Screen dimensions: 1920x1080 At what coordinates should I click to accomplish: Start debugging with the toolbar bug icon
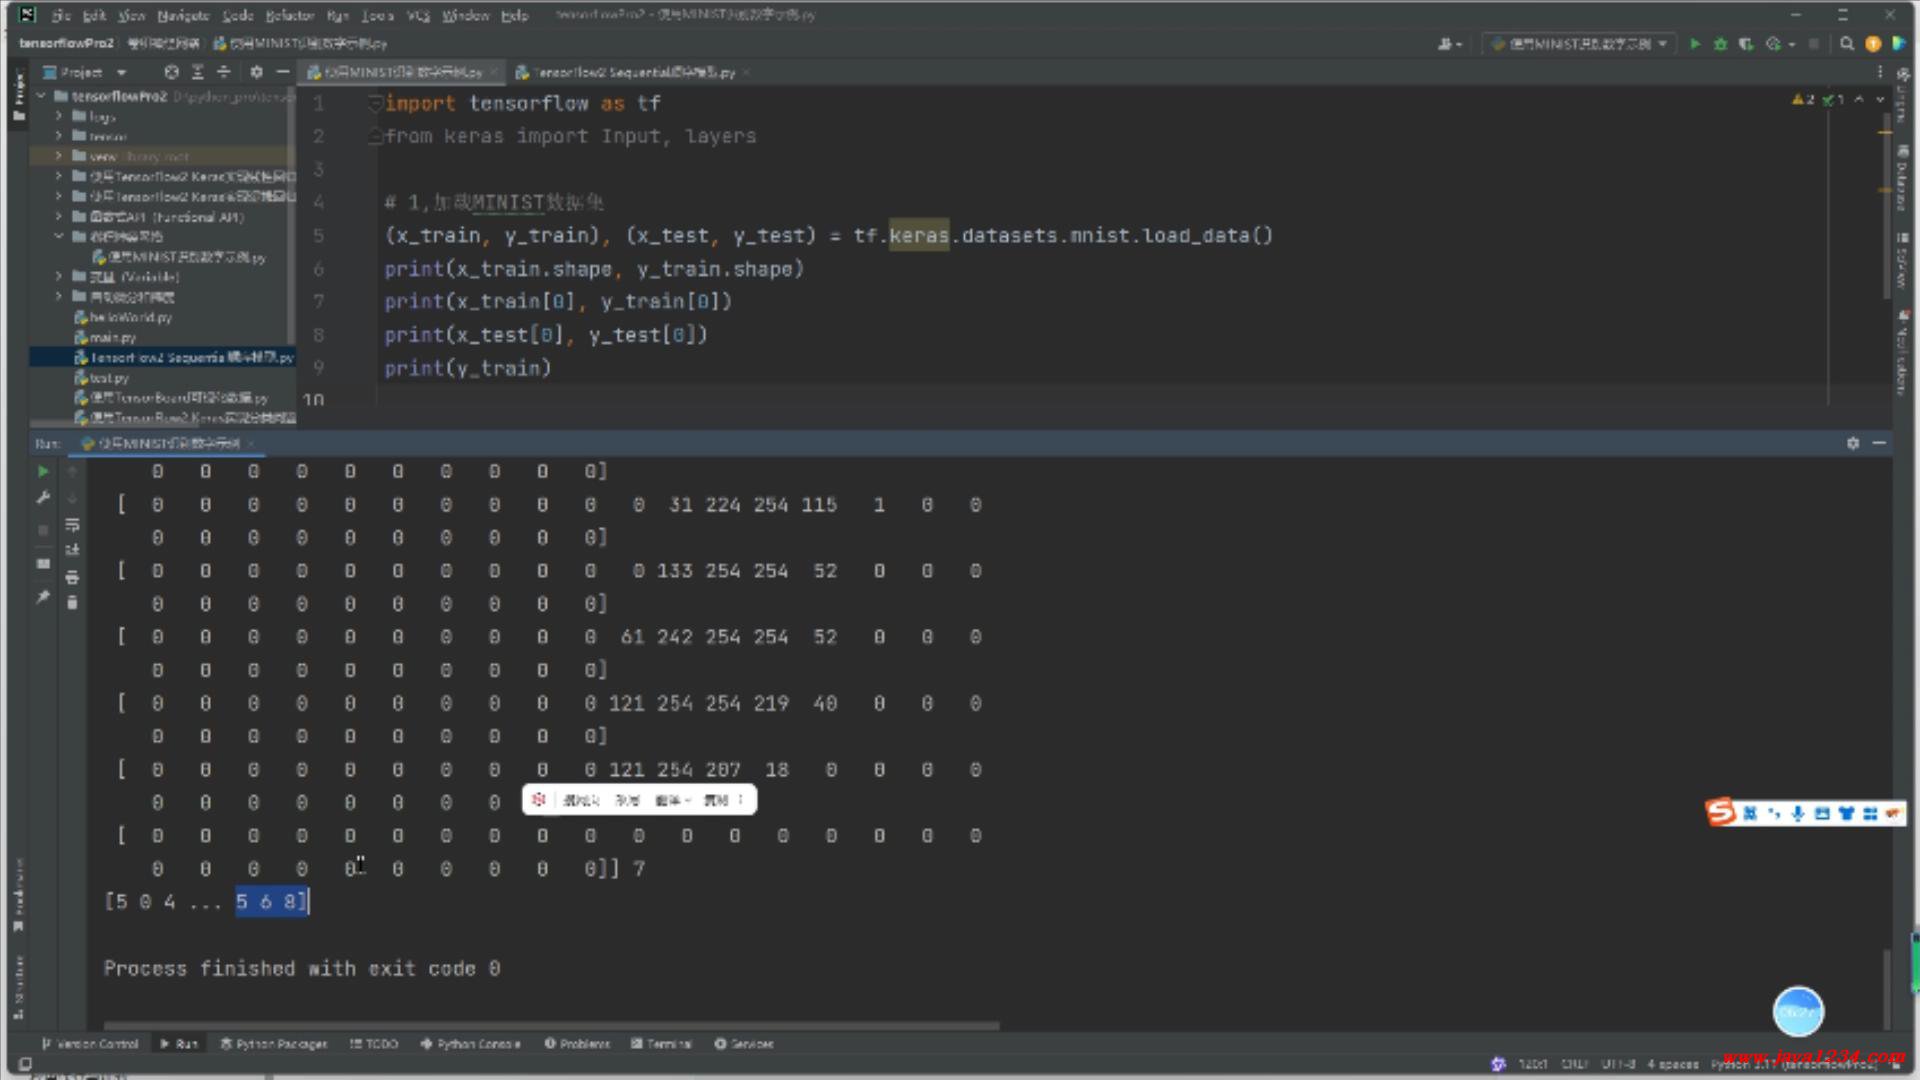(1720, 44)
